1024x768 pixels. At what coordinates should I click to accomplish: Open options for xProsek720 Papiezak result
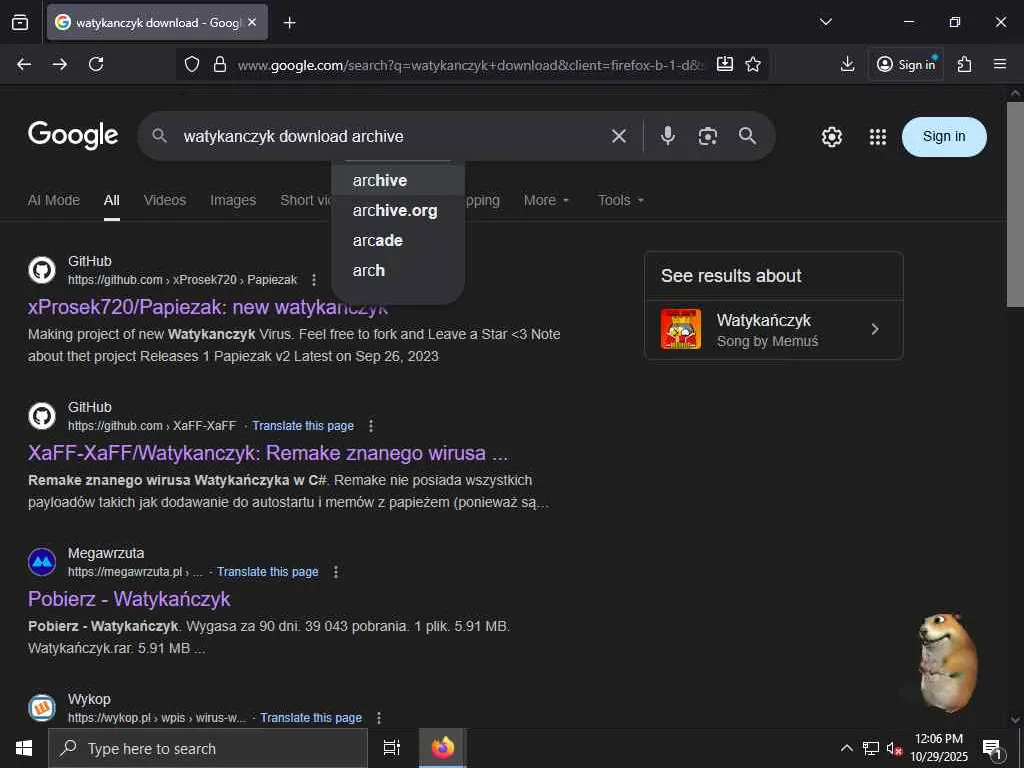pos(314,280)
